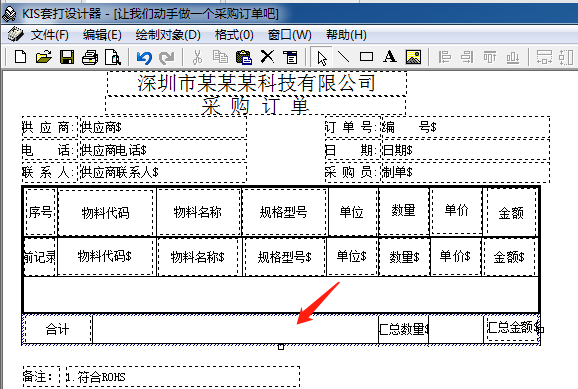Select the 单位 header cell

click(352, 212)
